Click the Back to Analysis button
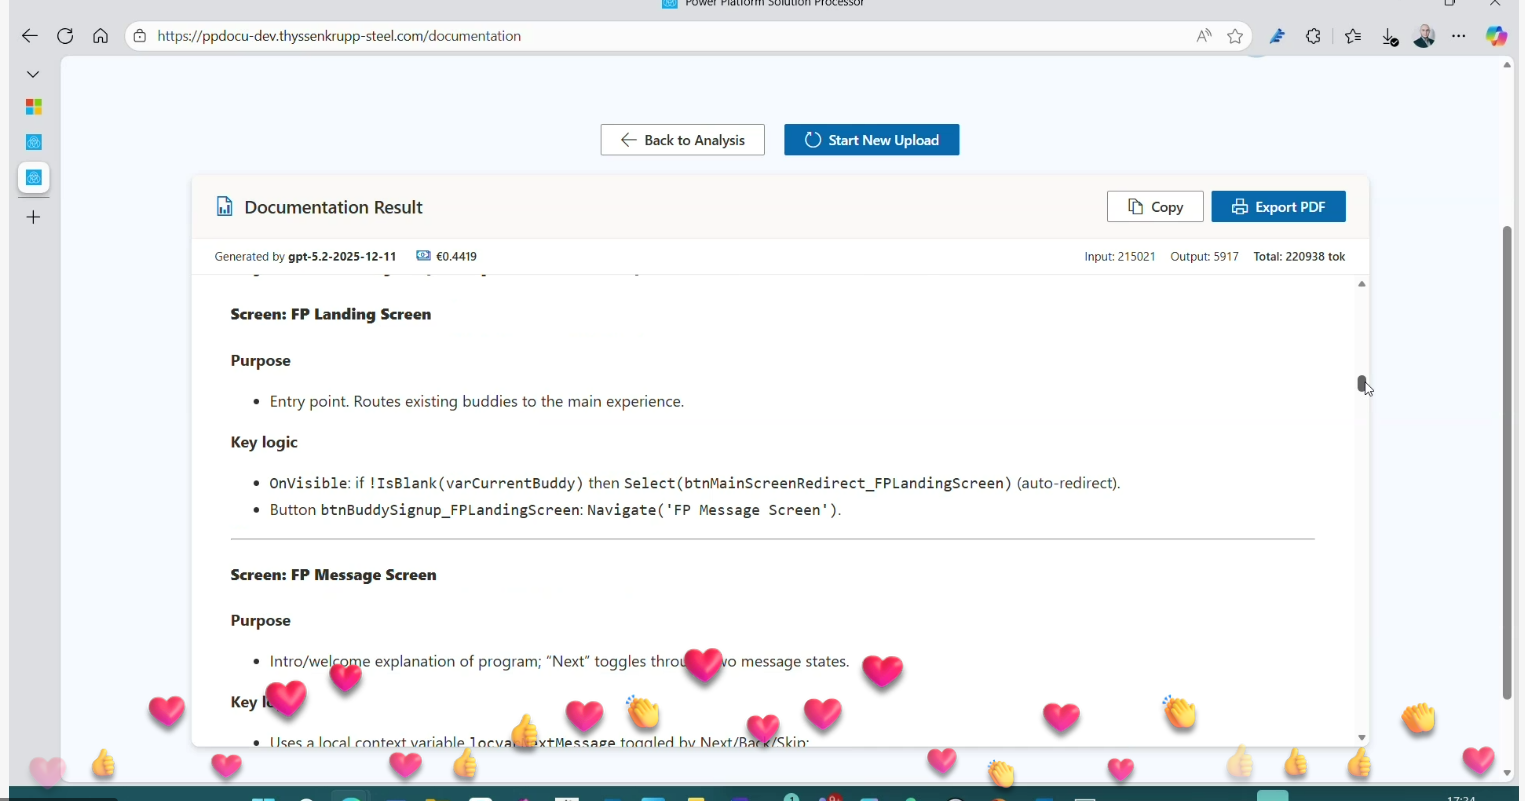The image size is (1525, 801). tap(682, 140)
